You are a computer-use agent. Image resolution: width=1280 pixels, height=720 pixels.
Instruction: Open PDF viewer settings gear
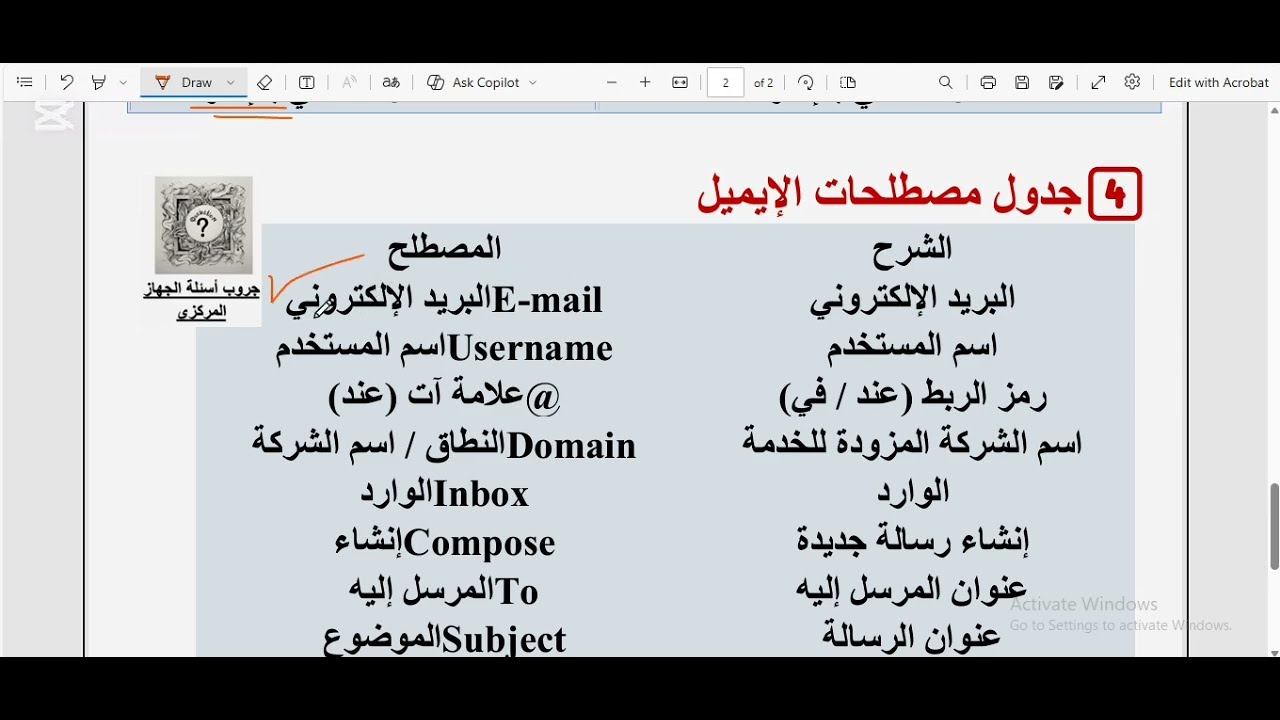click(x=1132, y=83)
